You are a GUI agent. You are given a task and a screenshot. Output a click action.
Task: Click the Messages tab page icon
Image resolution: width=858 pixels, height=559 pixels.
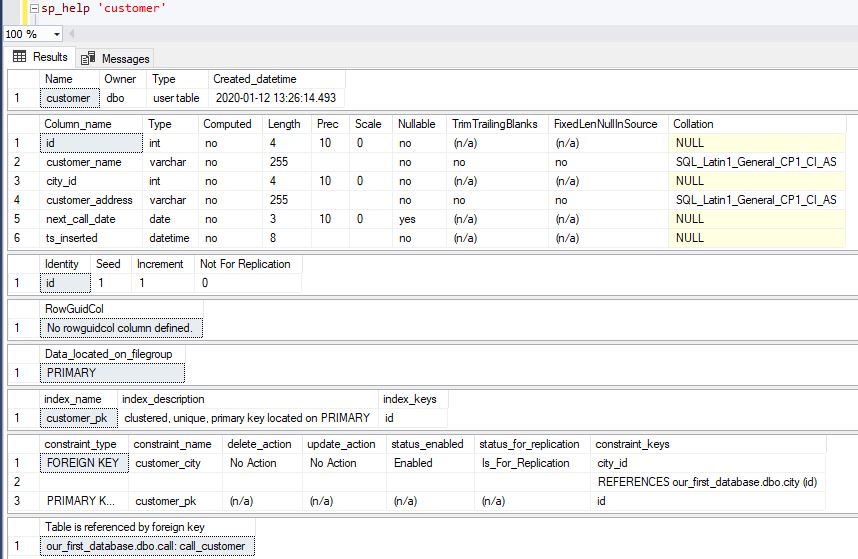click(x=88, y=59)
